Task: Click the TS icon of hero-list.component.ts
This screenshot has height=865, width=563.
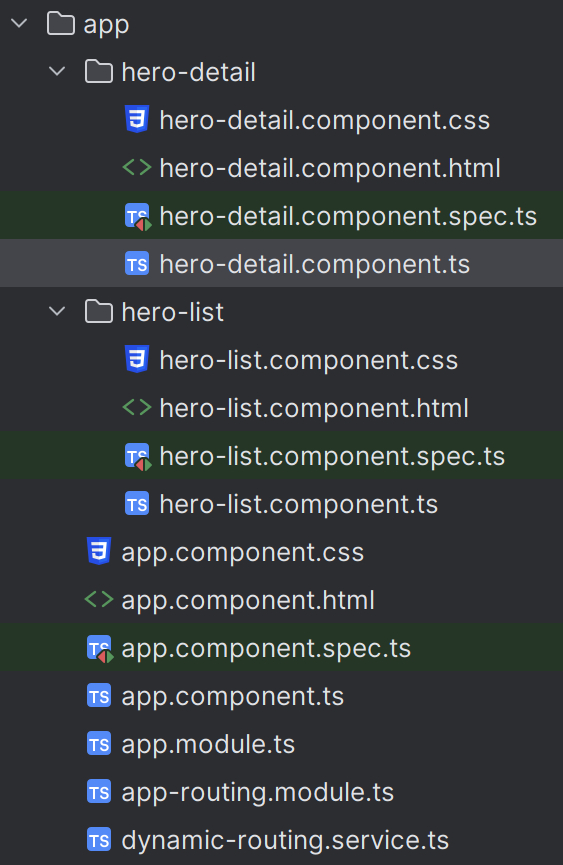Action: tap(137, 504)
